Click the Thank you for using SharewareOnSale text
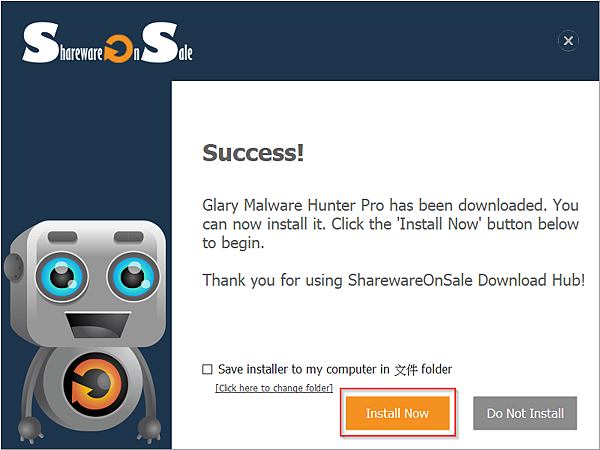600x450 pixels. pos(394,280)
